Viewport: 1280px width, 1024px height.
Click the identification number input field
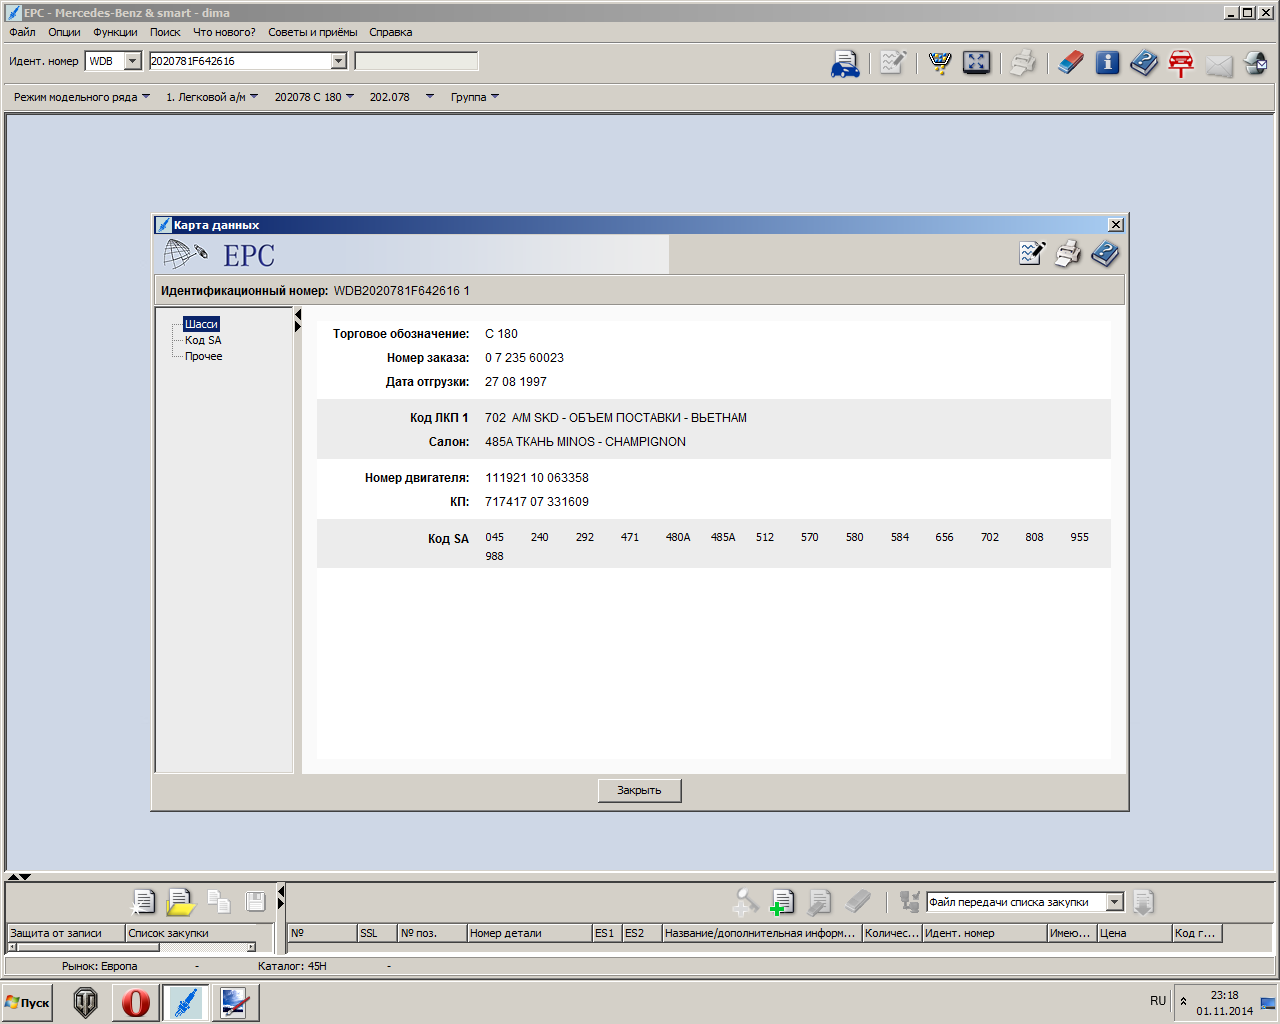(240, 61)
